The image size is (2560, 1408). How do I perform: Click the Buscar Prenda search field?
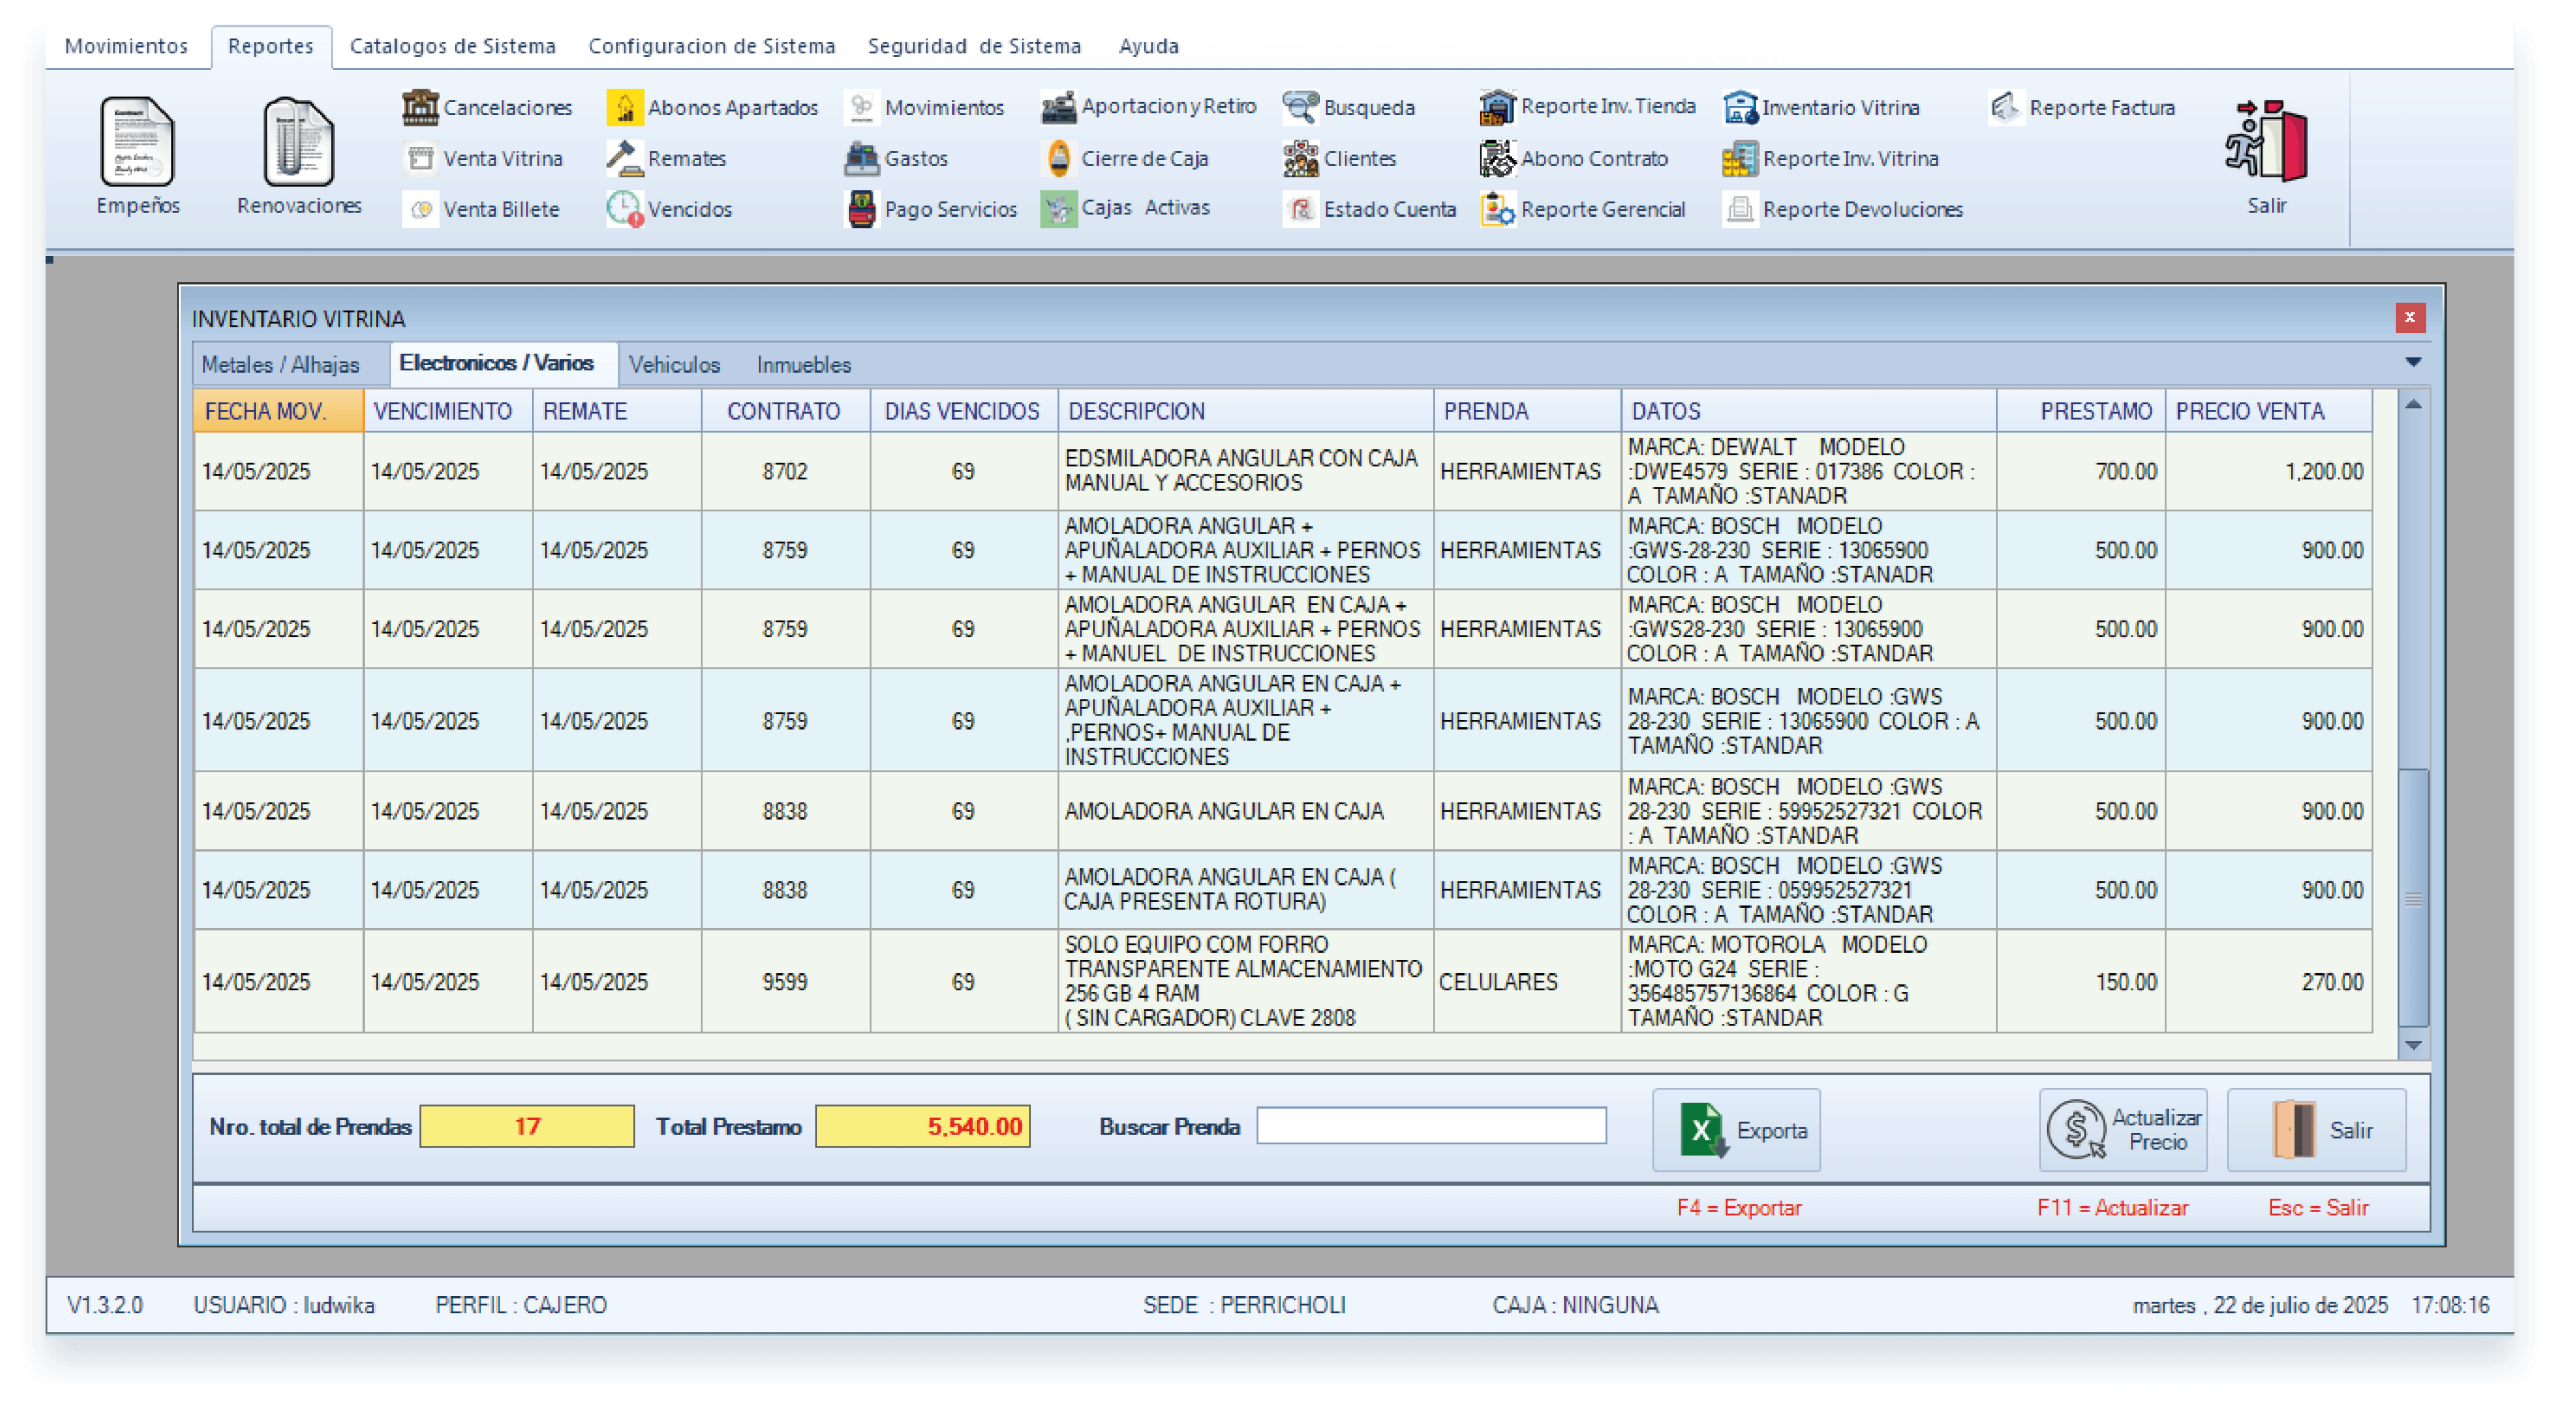coord(1430,1126)
